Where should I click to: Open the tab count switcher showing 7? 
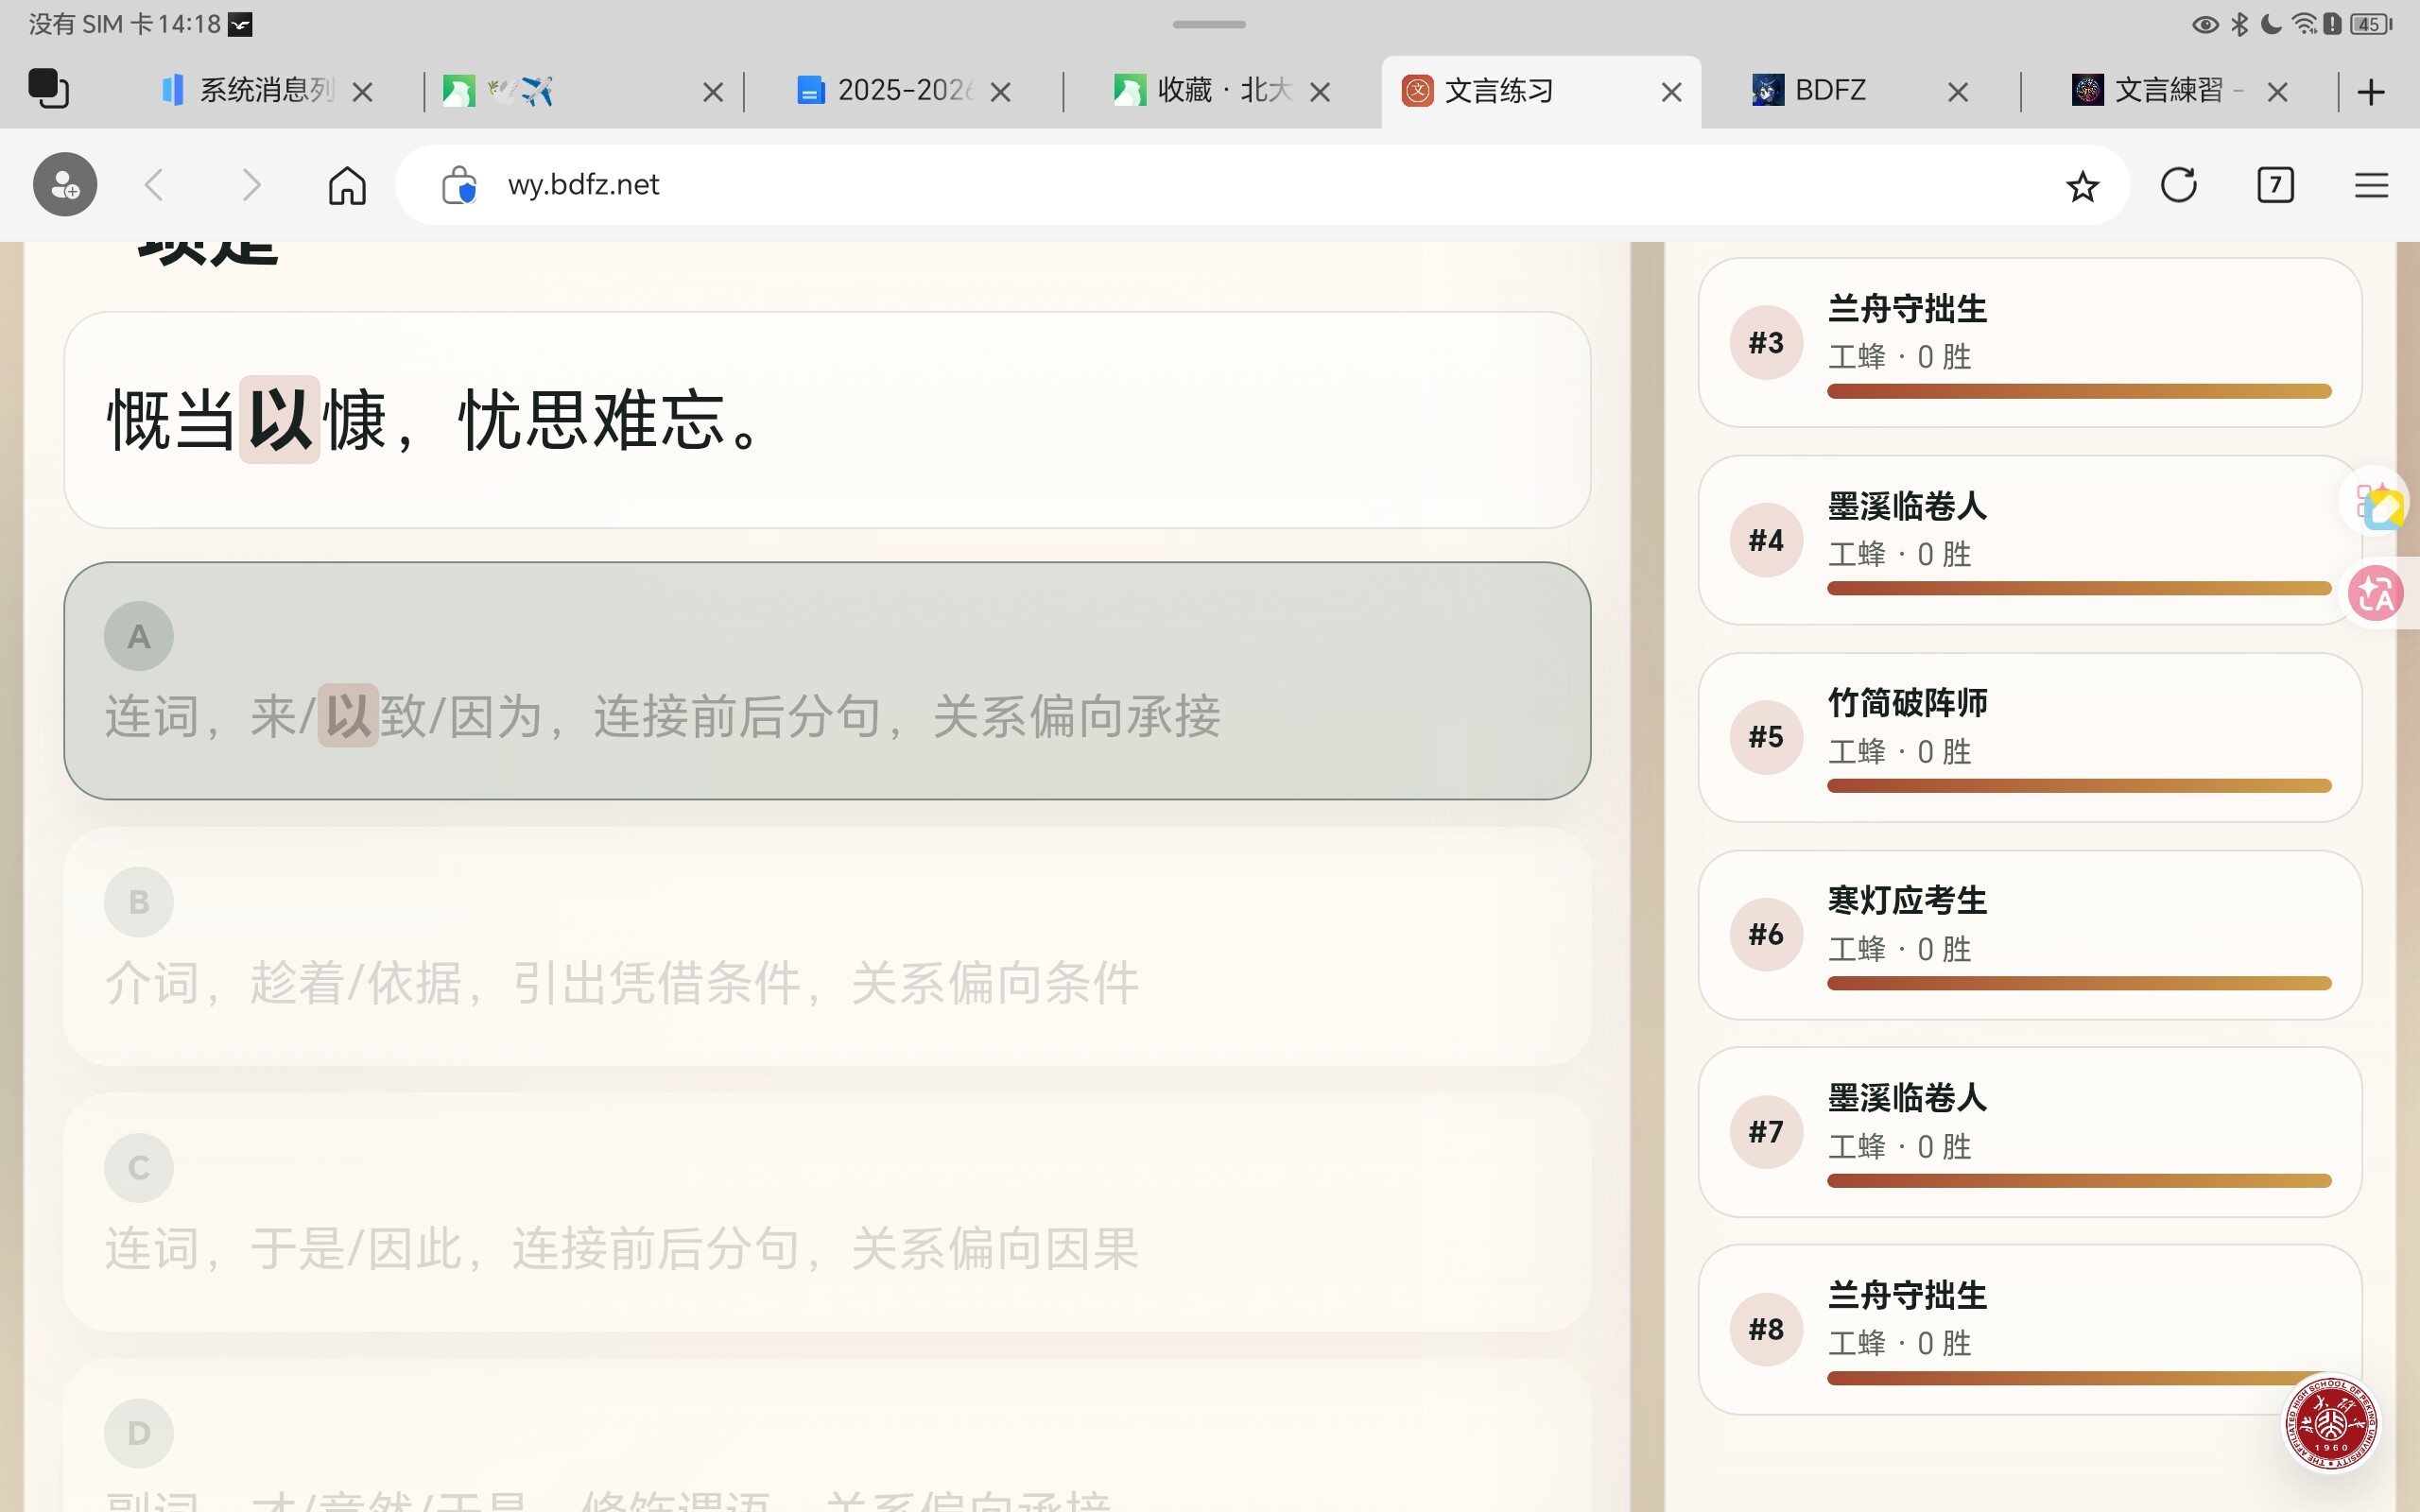click(x=2275, y=185)
